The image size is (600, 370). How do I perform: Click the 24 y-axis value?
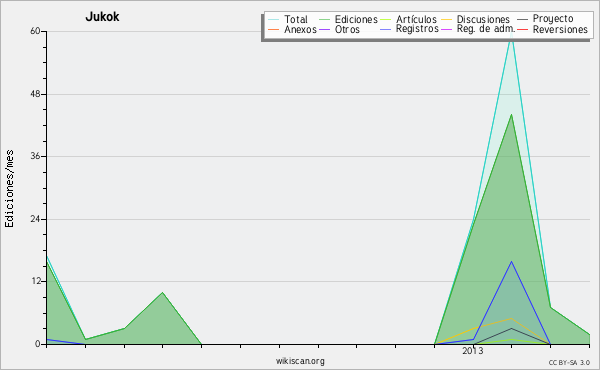click(35, 219)
